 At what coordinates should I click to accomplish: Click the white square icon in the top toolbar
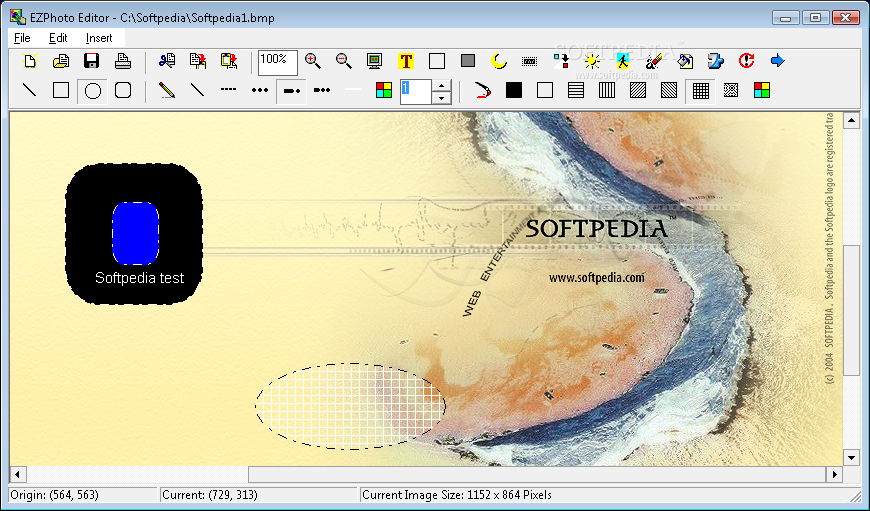(437, 61)
